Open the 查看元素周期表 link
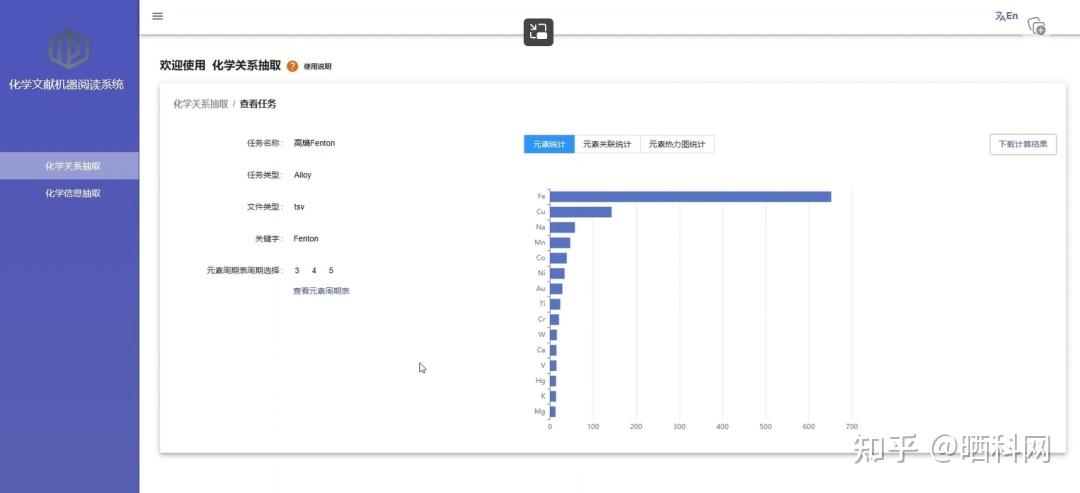1080x493 pixels. click(x=321, y=291)
